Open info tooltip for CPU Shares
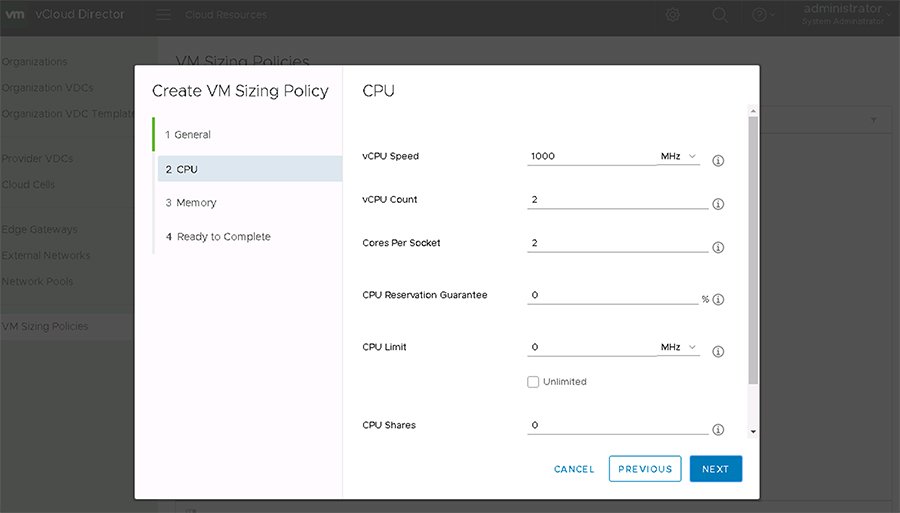Viewport: 900px width, 513px height. tap(717, 429)
